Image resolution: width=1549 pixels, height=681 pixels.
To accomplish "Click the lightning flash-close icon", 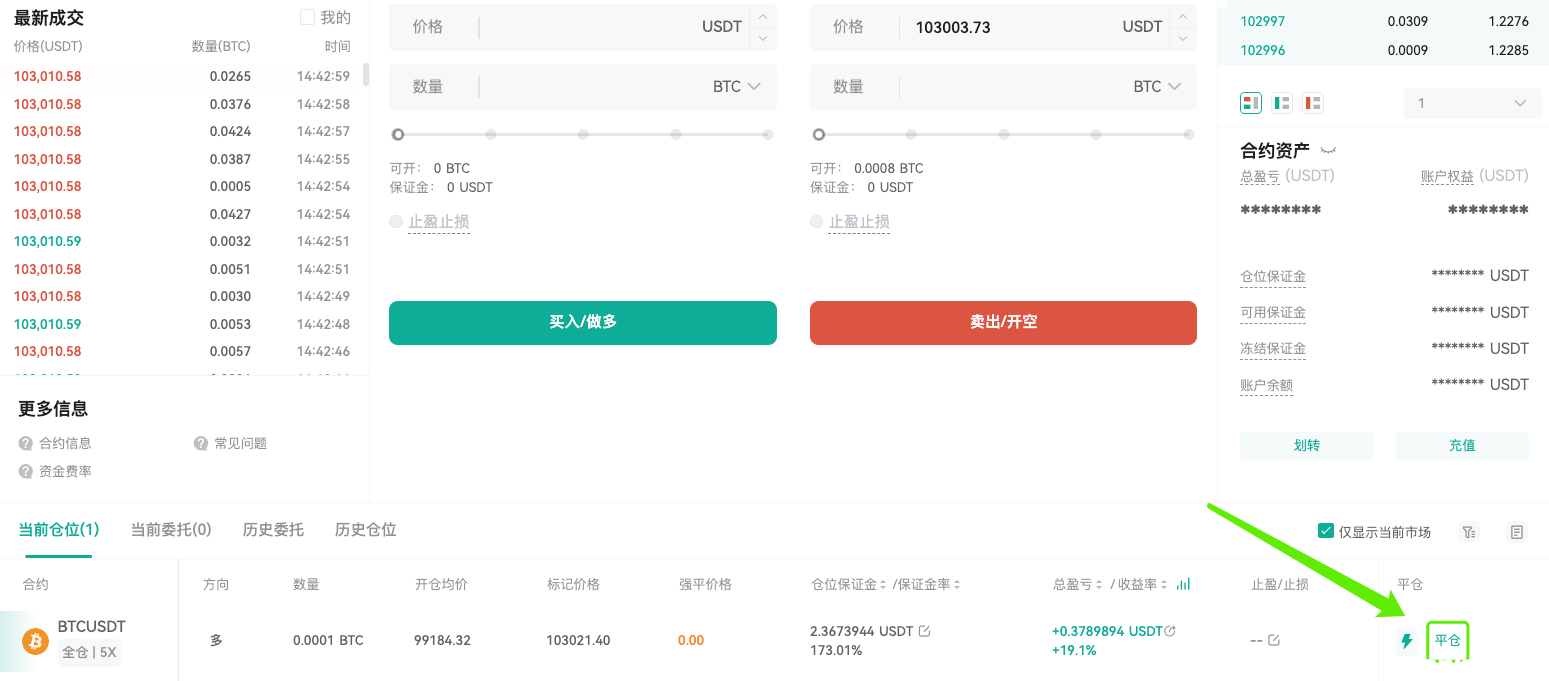I will 1407,641.
